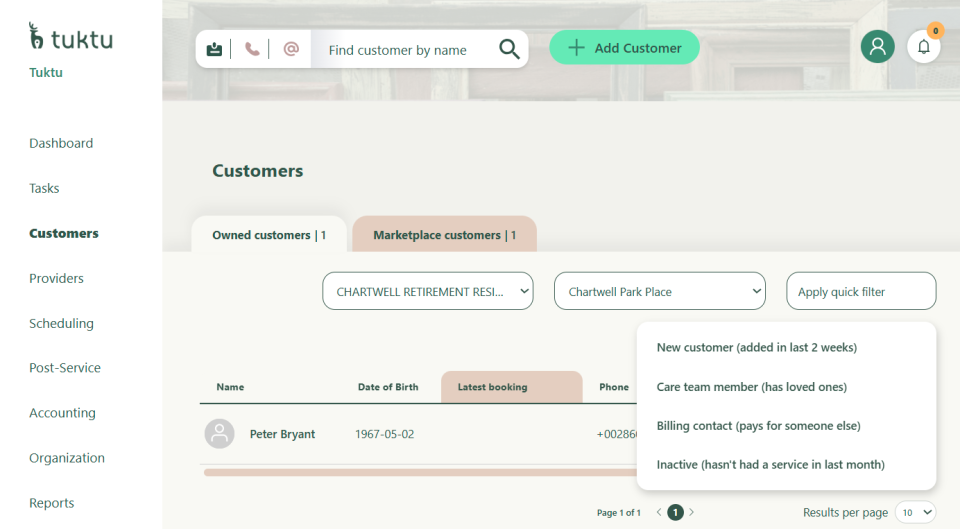The image size is (960, 529).
Task: Choose the New customer quick filter
Action: click(x=756, y=347)
